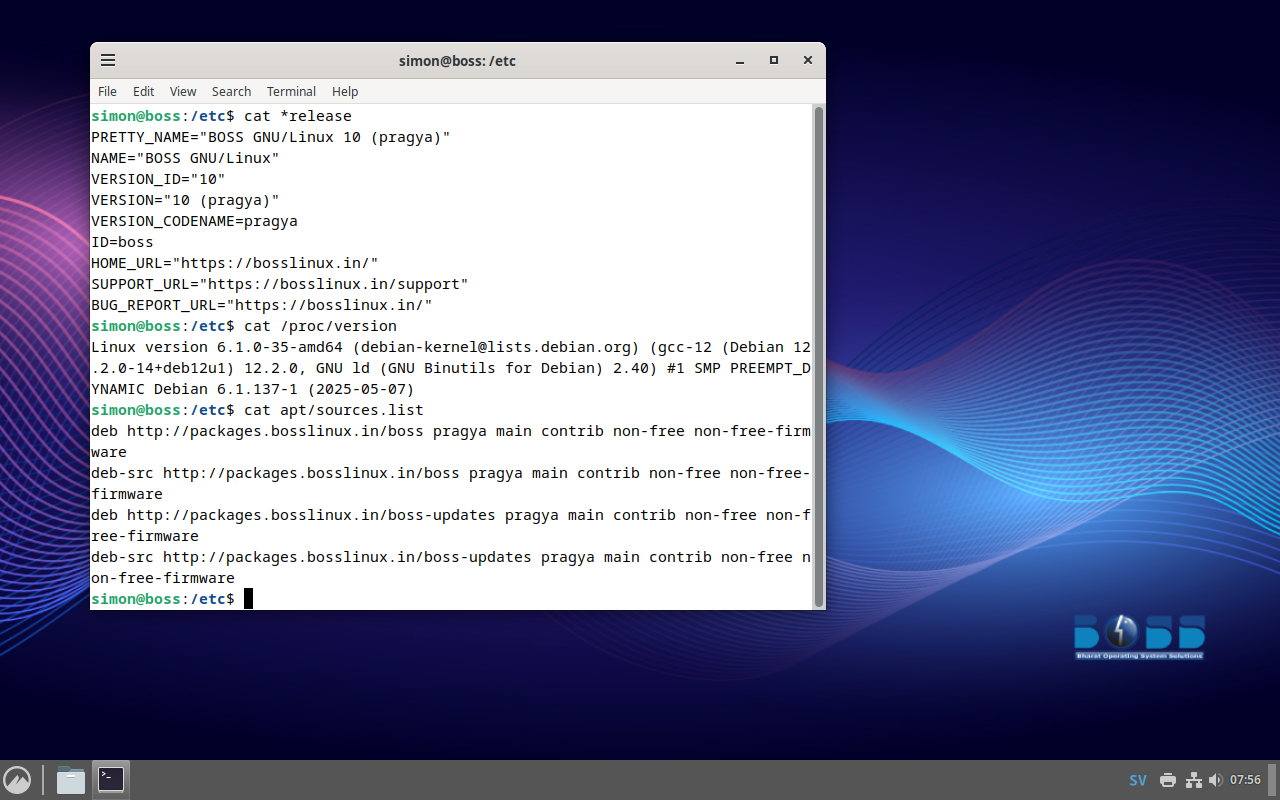Open the View menu
Screen dimensions: 1280x800
183,91
